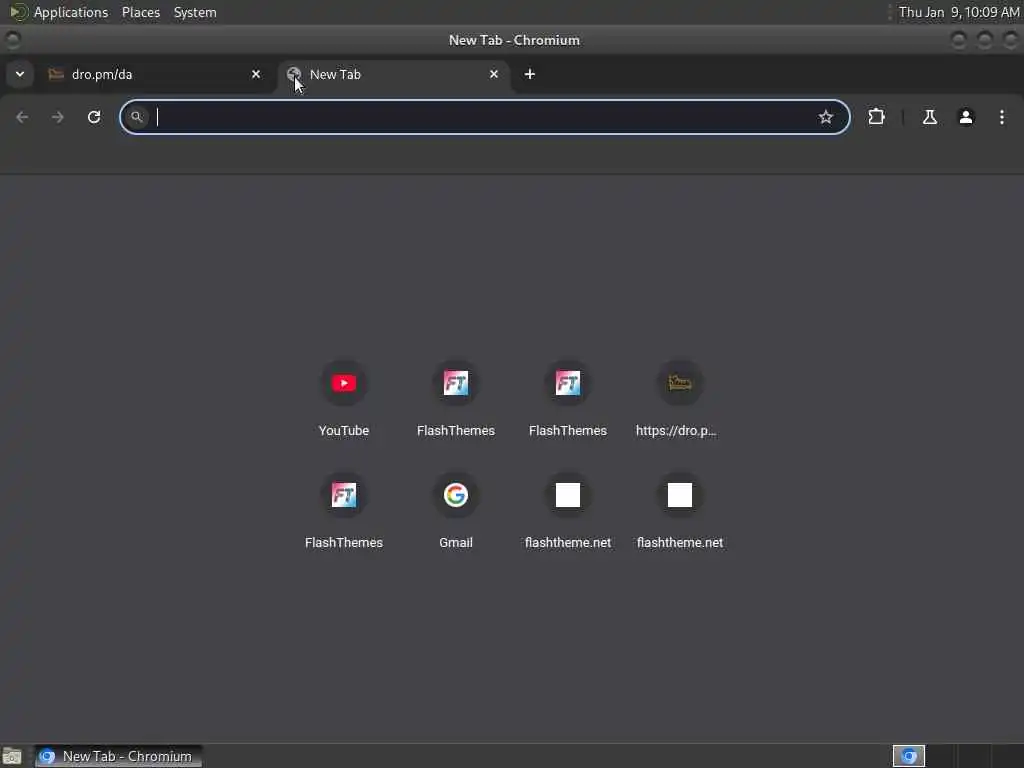Go forward with the forward arrow
The height and width of the screenshot is (768, 1024).
point(58,117)
